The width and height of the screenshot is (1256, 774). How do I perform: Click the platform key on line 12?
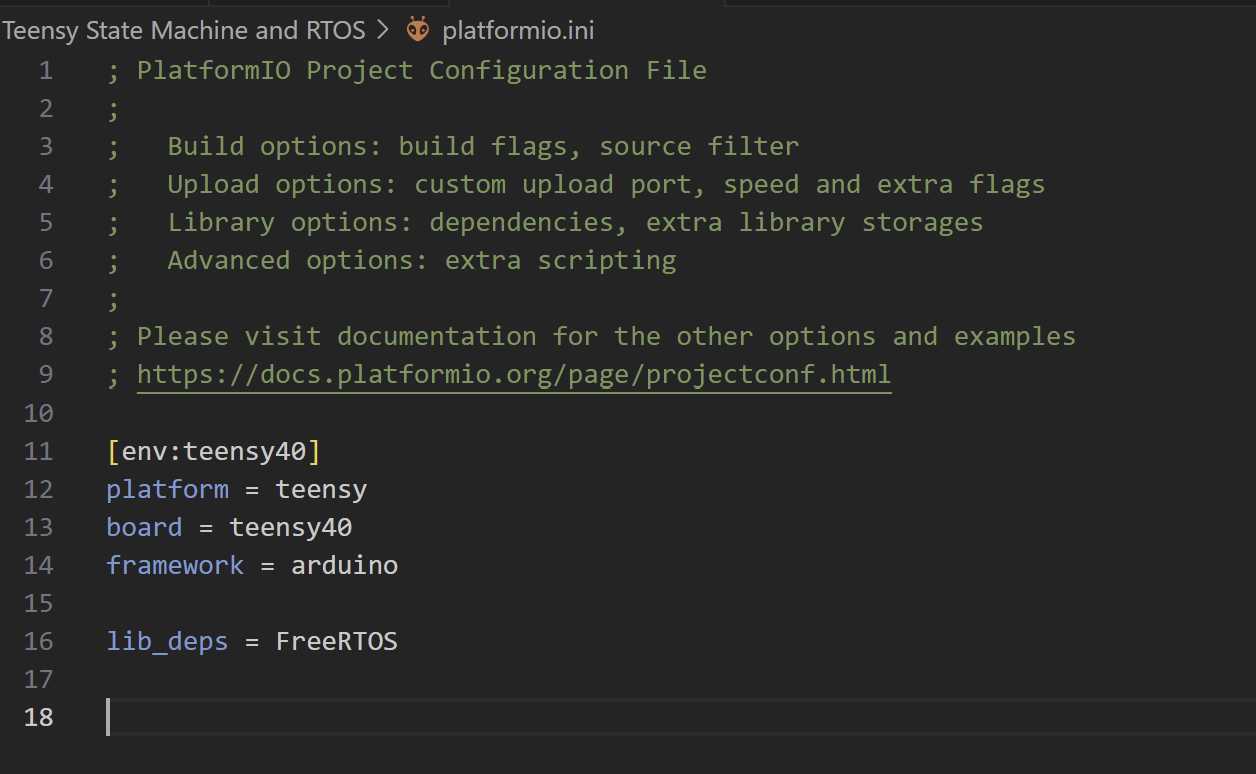168,489
